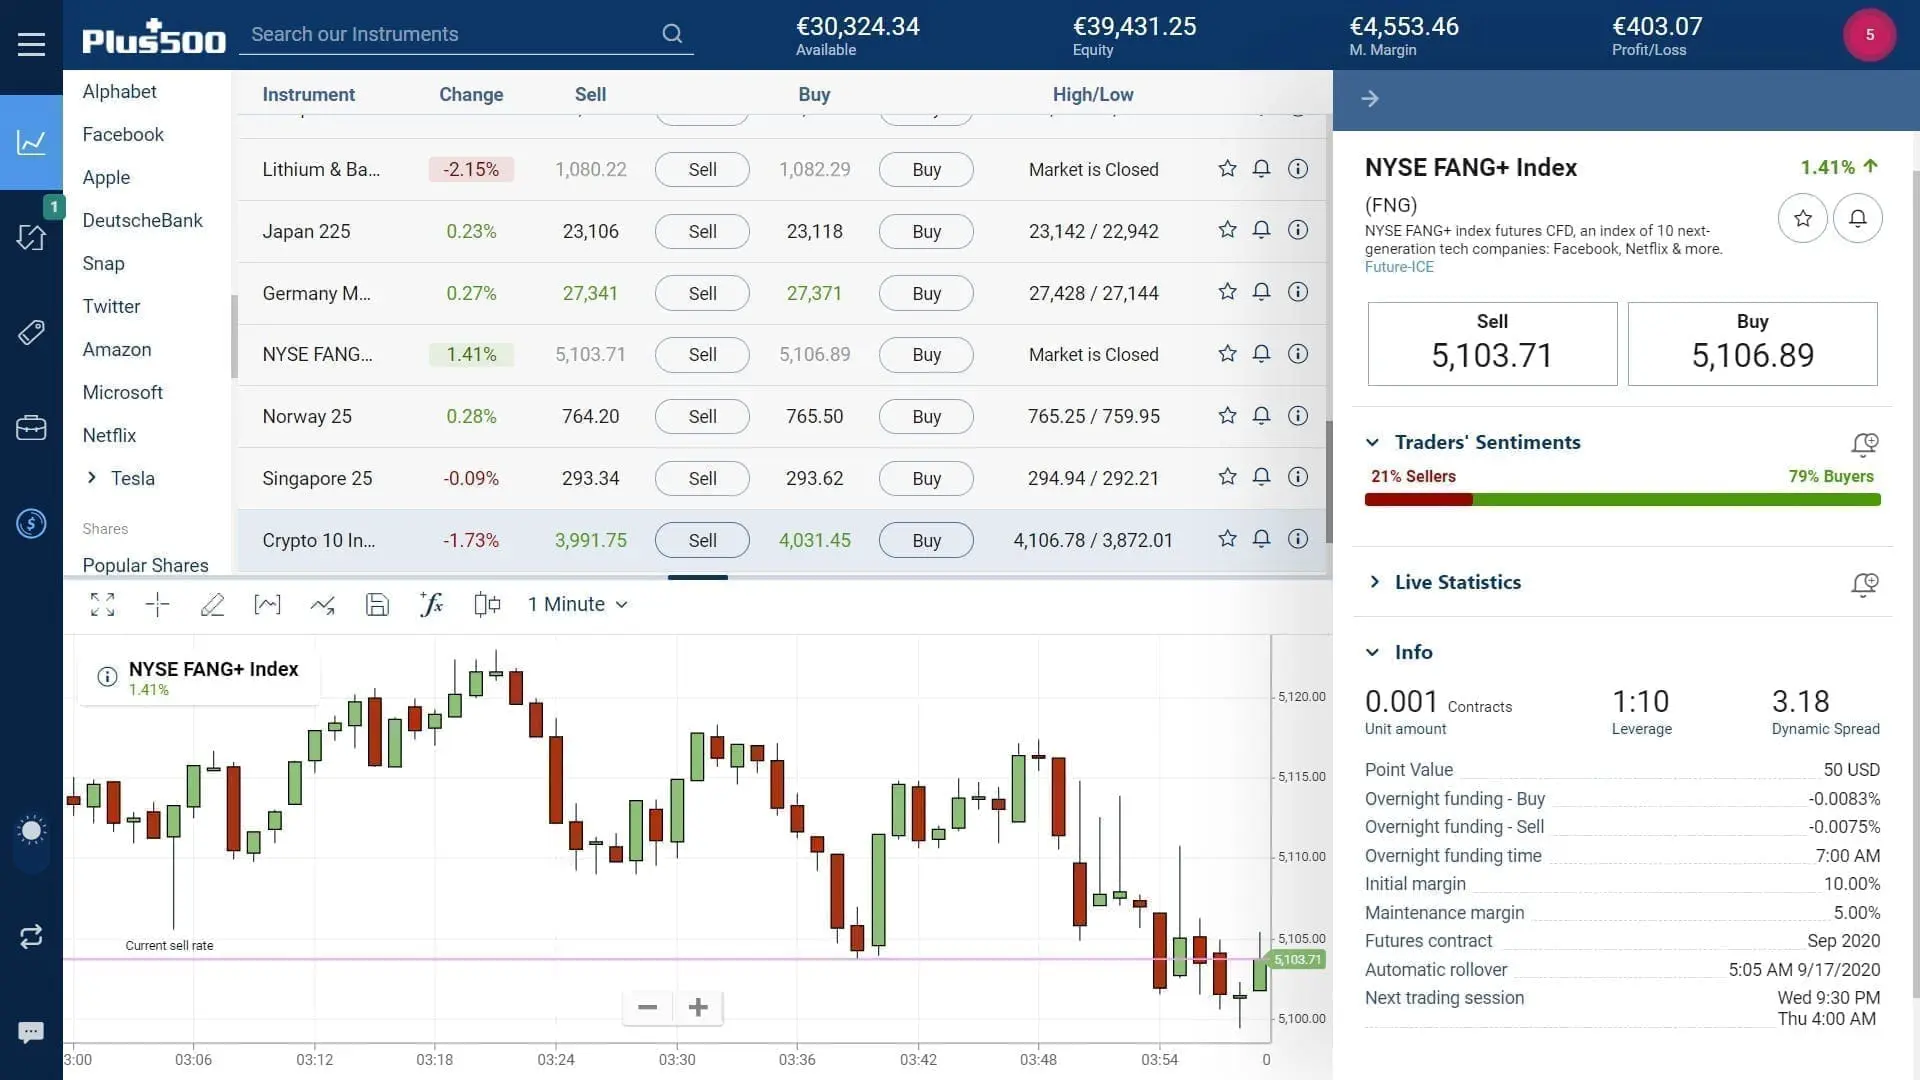Open the fx technical indicators tool
This screenshot has height=1080, width=1920.
click(431, 604)
